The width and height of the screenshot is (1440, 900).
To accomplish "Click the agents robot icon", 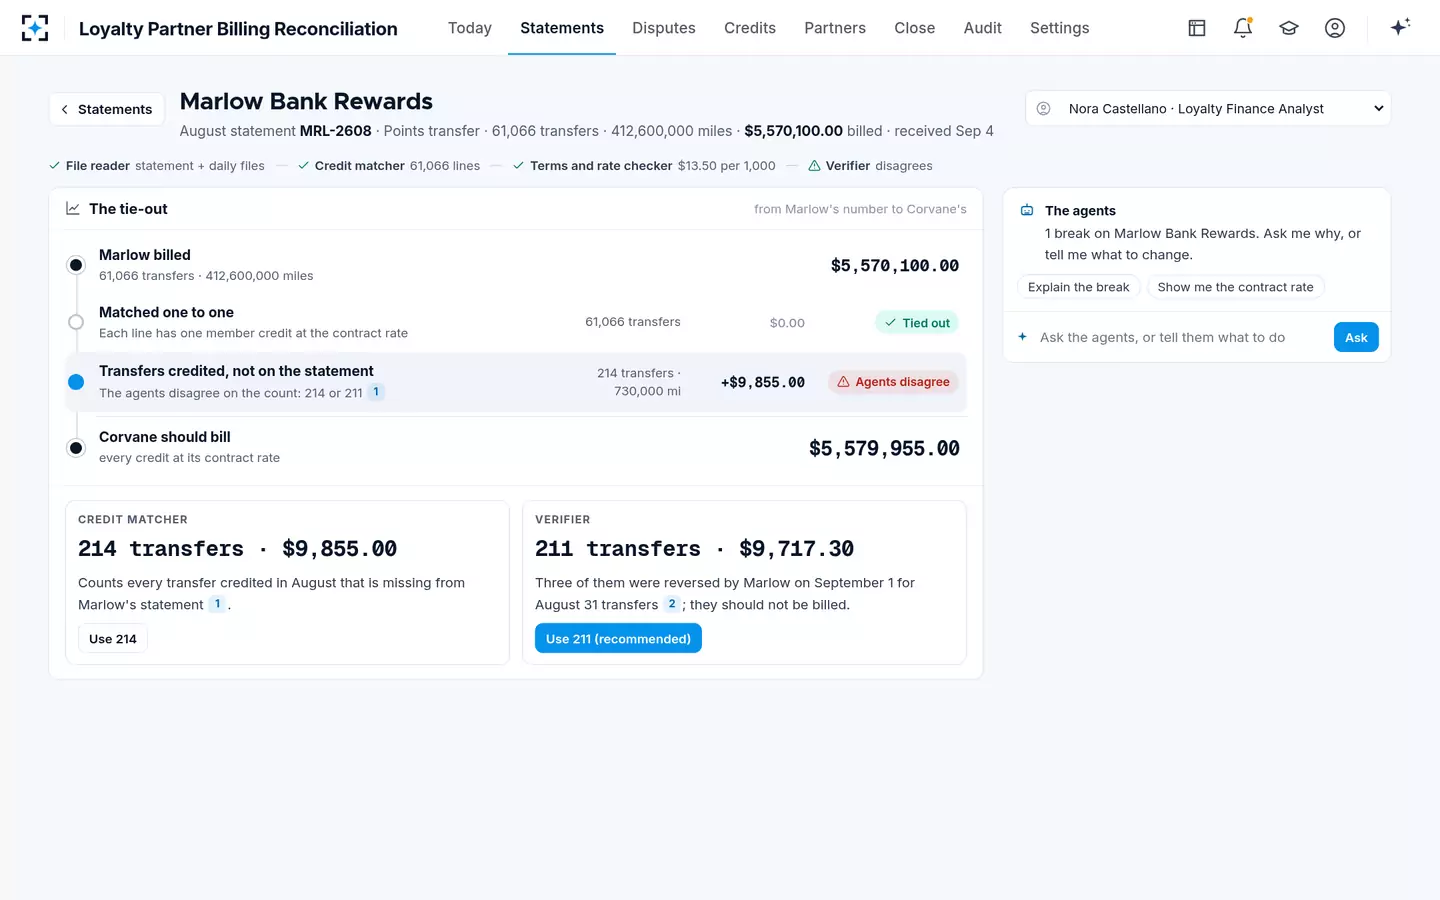I will 1027,211.
